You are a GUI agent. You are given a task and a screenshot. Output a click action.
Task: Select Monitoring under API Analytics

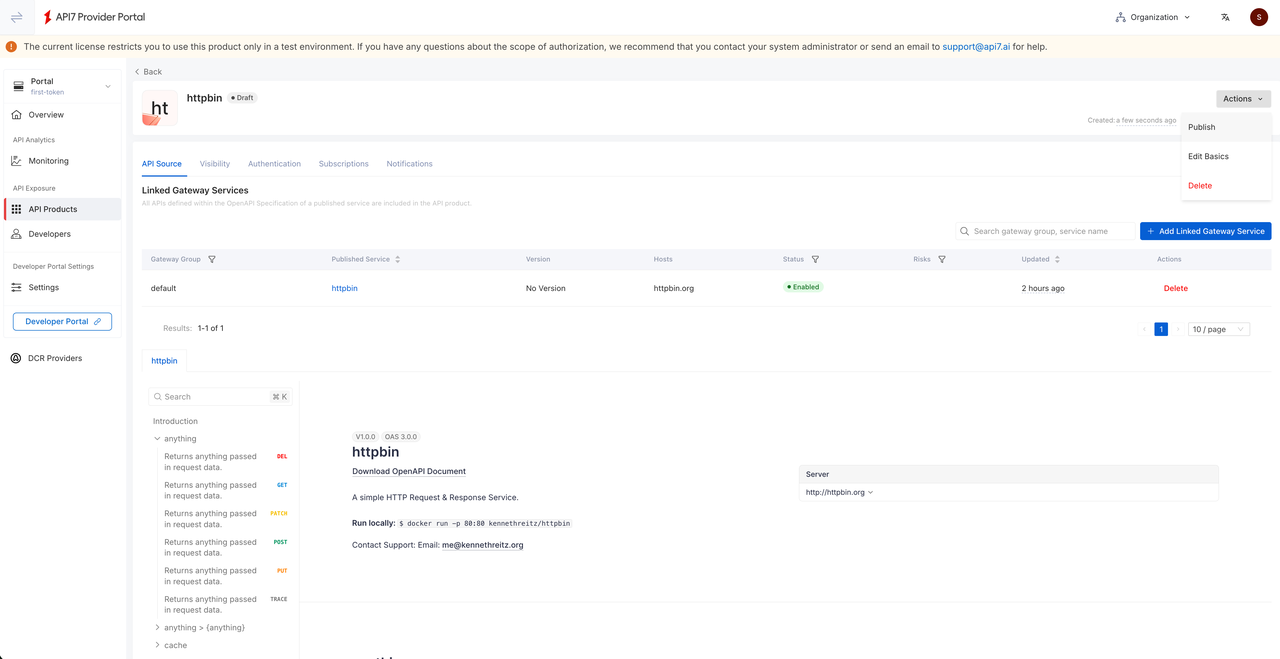[x=48, y=160]
